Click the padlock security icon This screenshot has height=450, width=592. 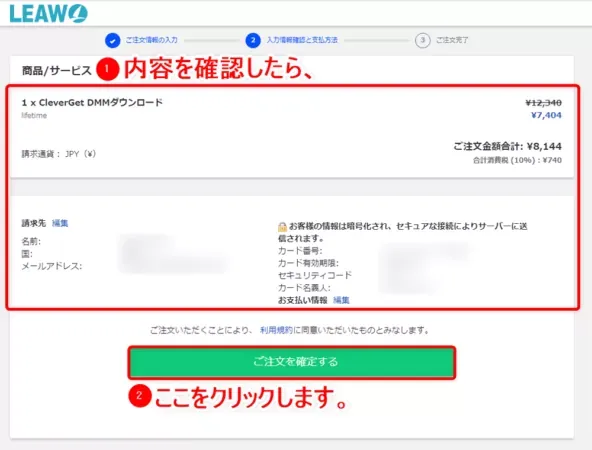pos(282,227)
